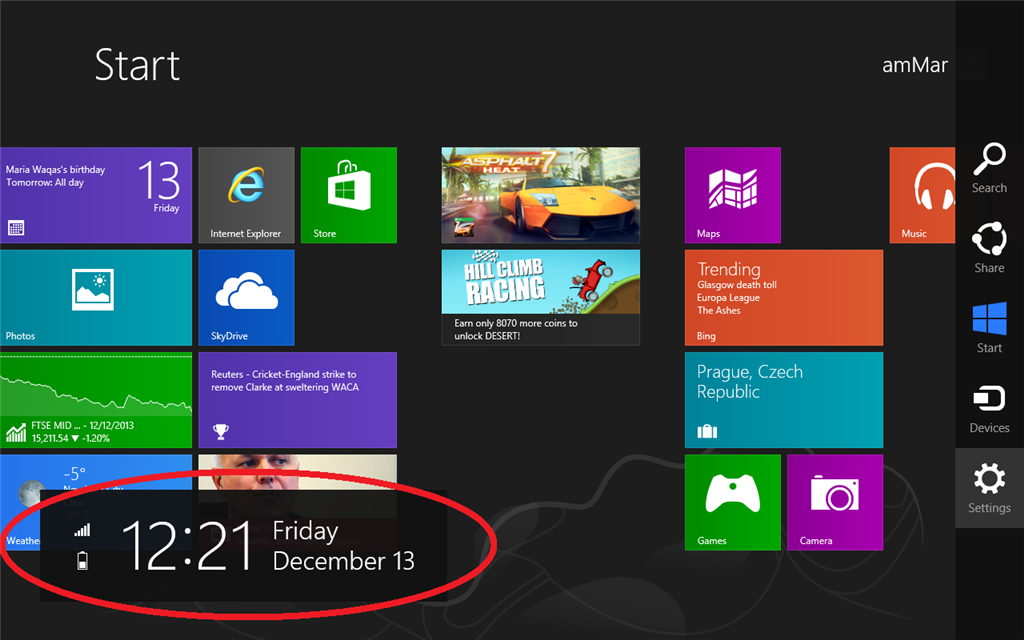Click 'The Ashes' trending topic
1024x640 pixels.
tap(718, 310)
